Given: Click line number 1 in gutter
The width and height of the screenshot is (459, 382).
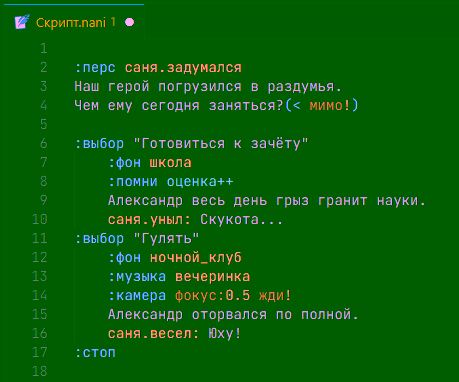Looking at the screenshot, I should click(x=44, y=49).
